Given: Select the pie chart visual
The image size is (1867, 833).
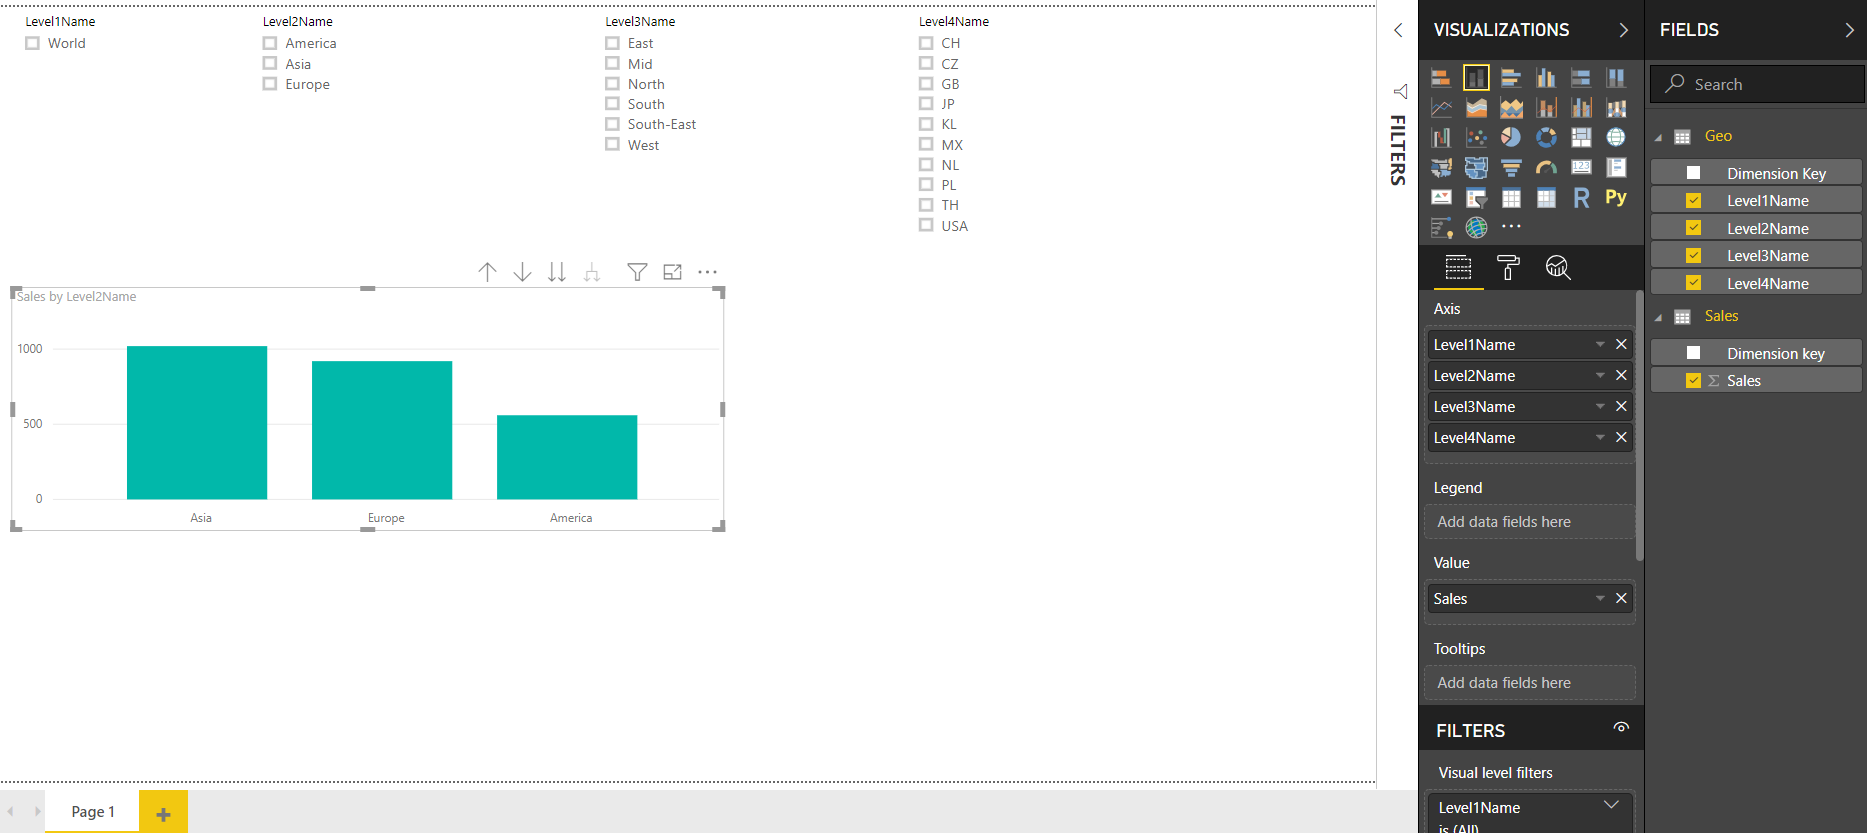Looking at the screenshot, I should (x=1511, y=138).
